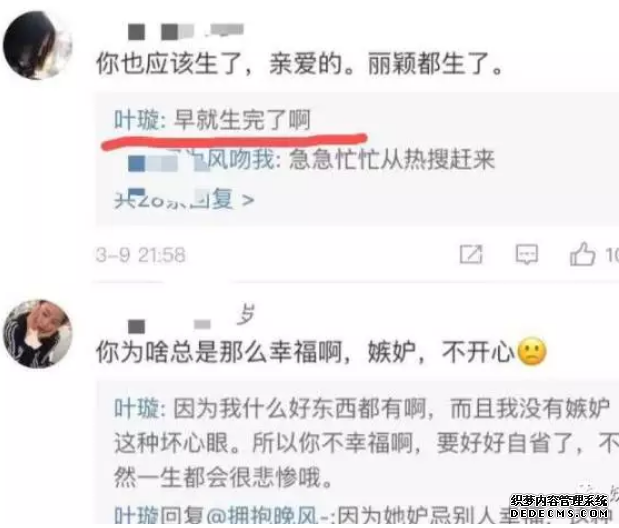Open 叶璇 profile in second thread

[x=137, y=408]
